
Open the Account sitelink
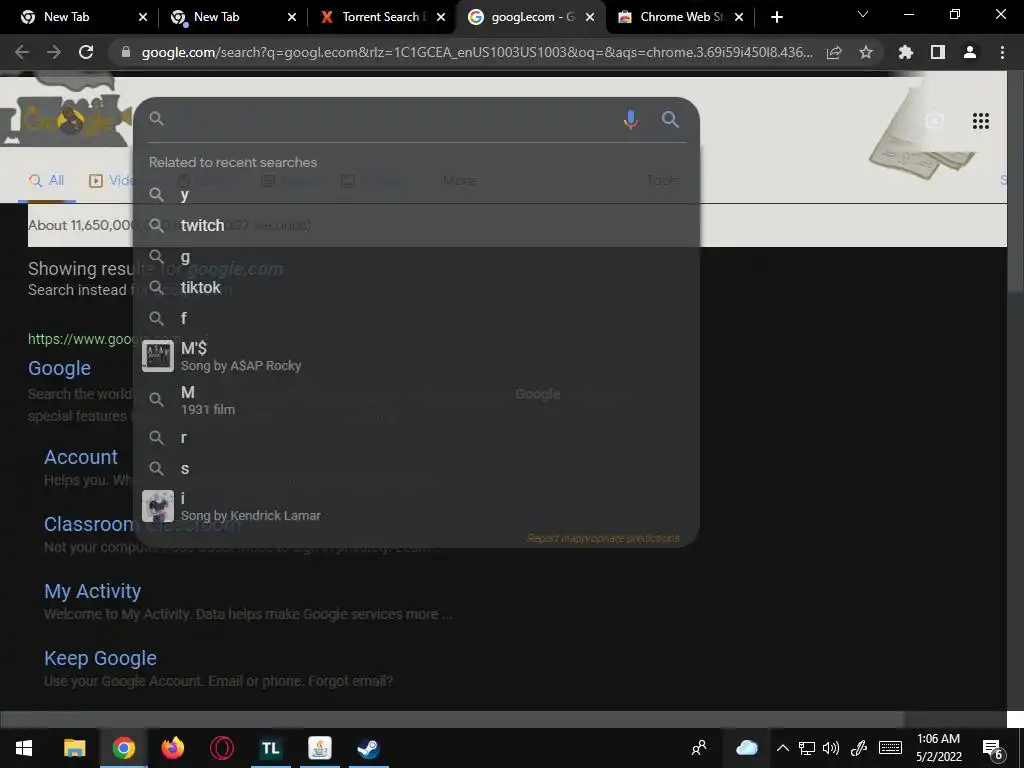(81, 457)
